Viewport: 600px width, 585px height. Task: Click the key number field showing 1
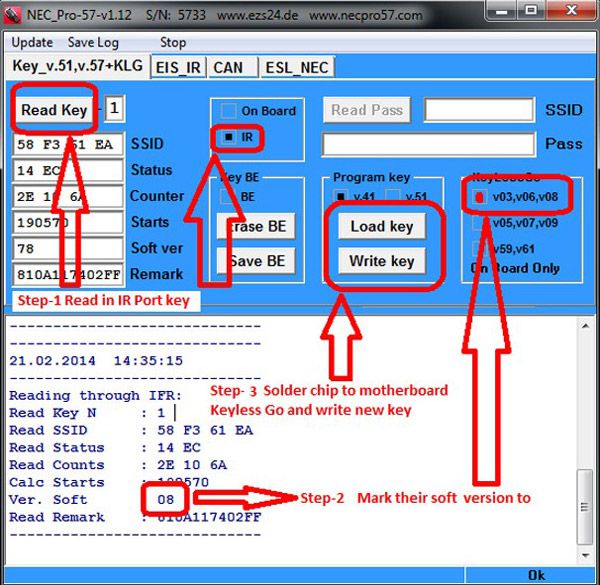coord(114,109)
